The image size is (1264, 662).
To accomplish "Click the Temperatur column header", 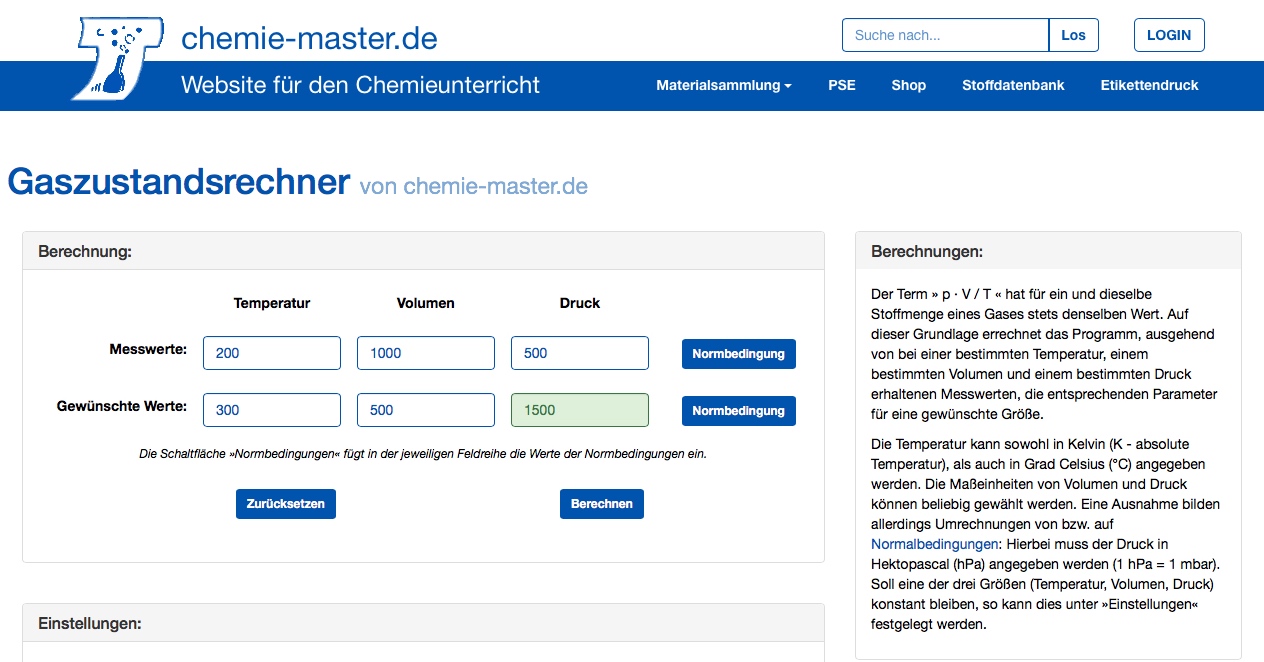I will [272, 303].
